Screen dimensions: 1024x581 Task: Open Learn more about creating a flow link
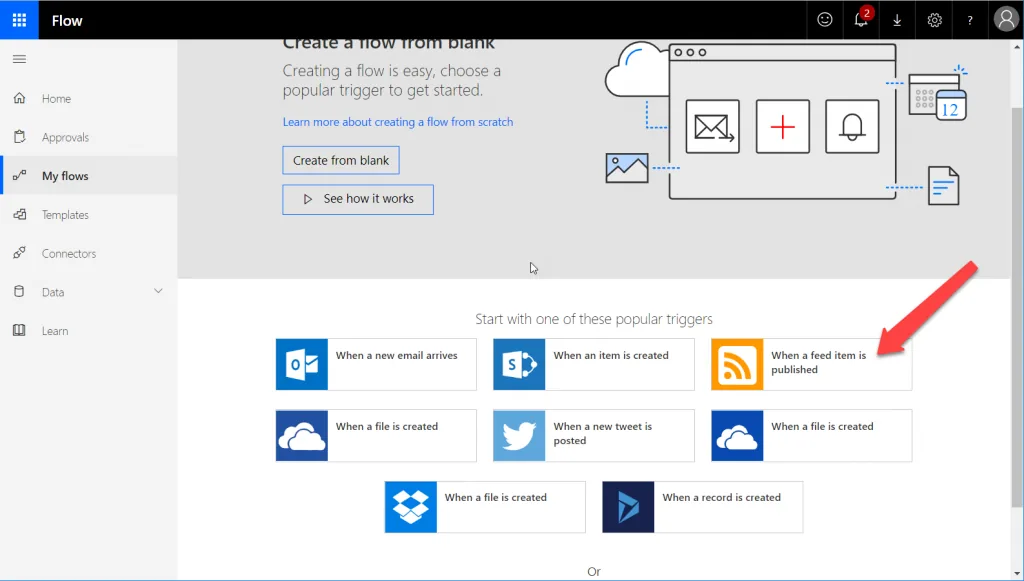[397, 122]
